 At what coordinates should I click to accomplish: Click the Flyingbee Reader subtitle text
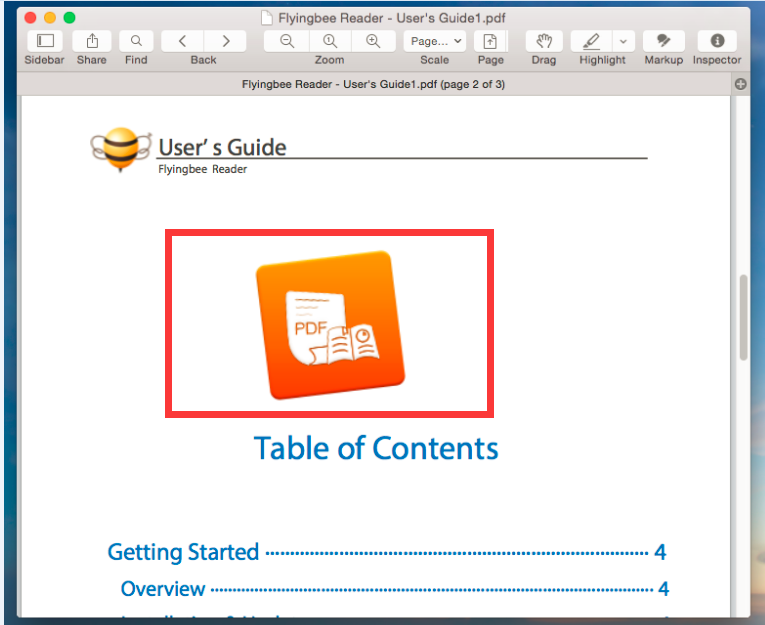[x=202, y=169]
